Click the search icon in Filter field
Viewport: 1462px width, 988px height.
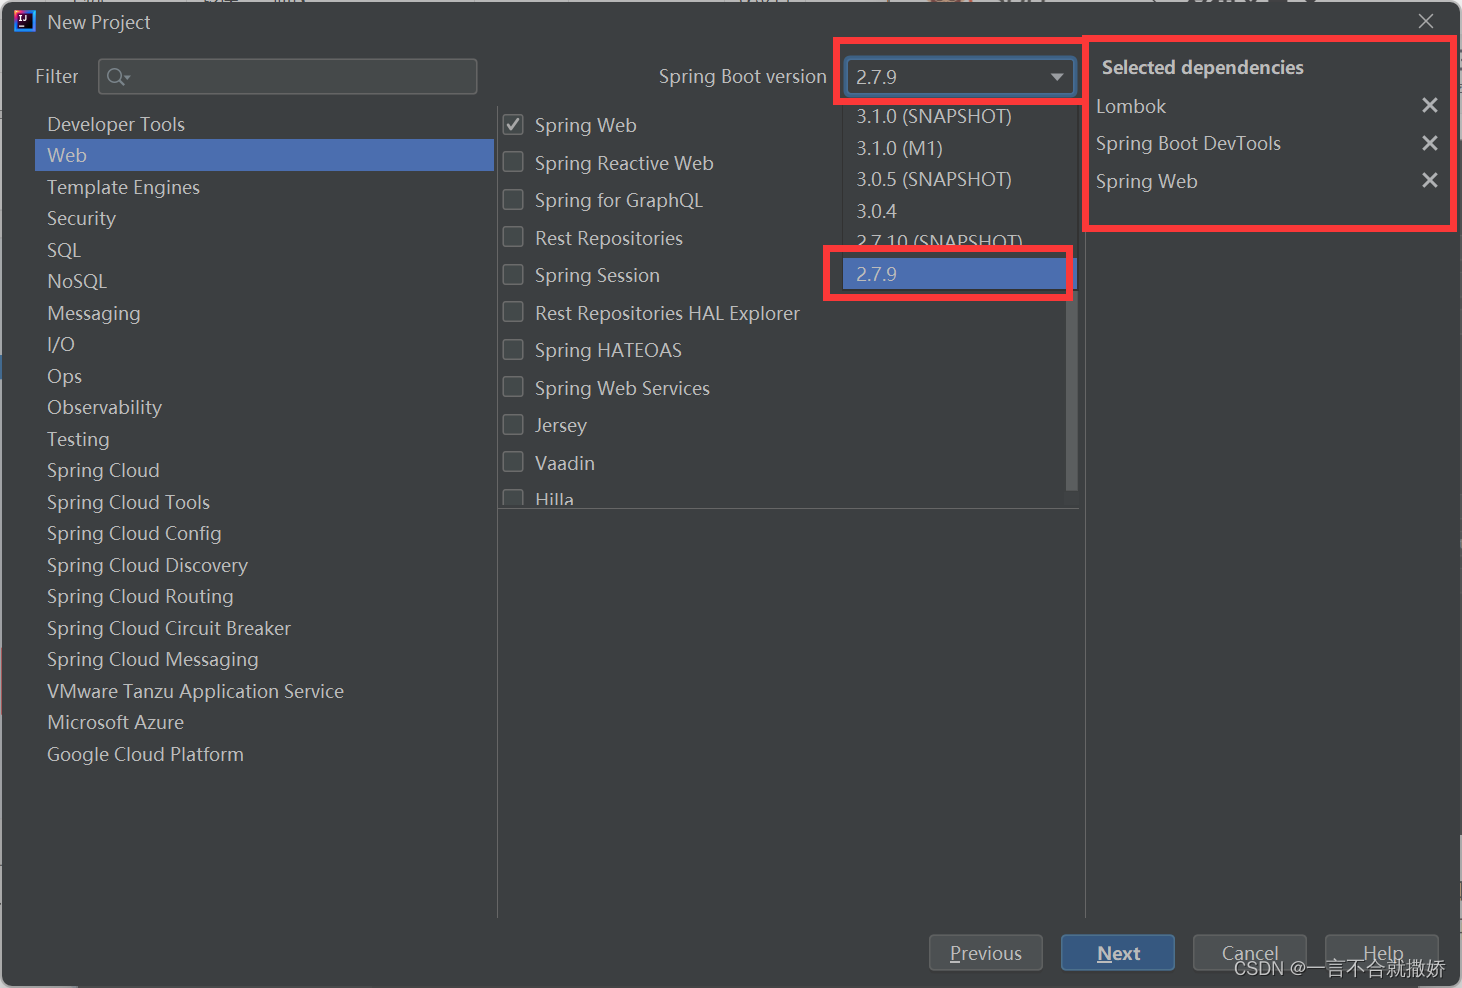pyautogui.click(x=118, y=77)
